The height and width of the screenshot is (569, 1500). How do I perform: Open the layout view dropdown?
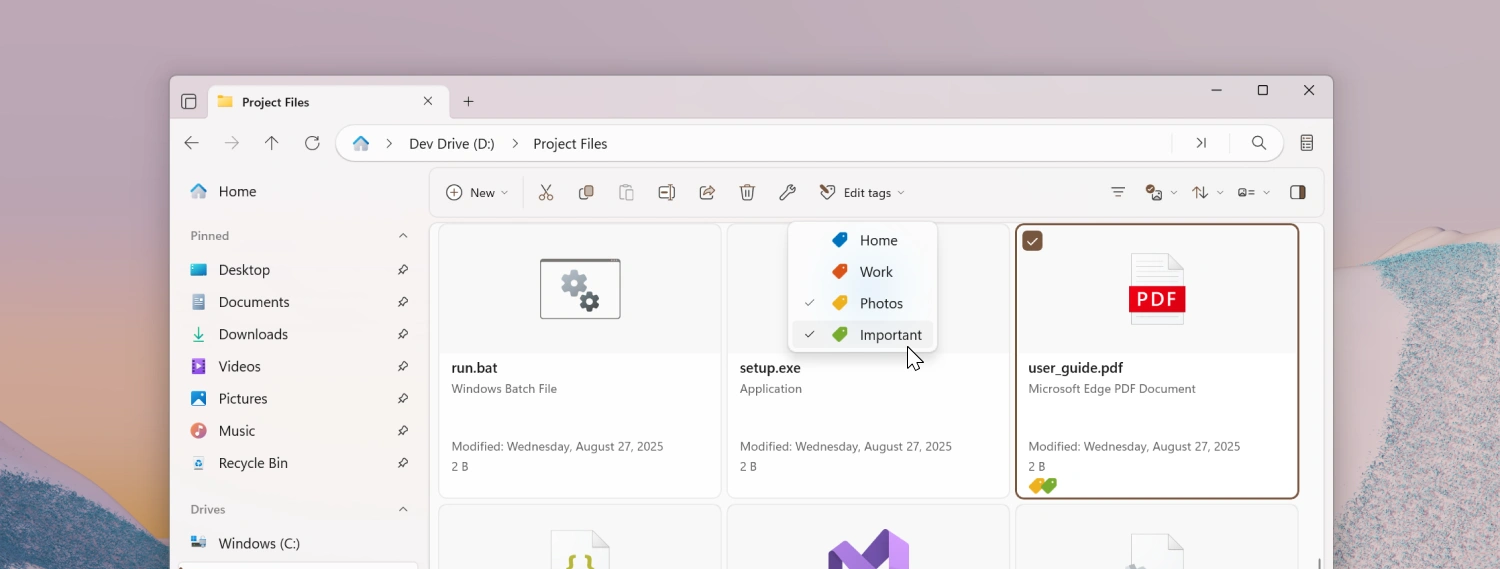point(1254,193)
